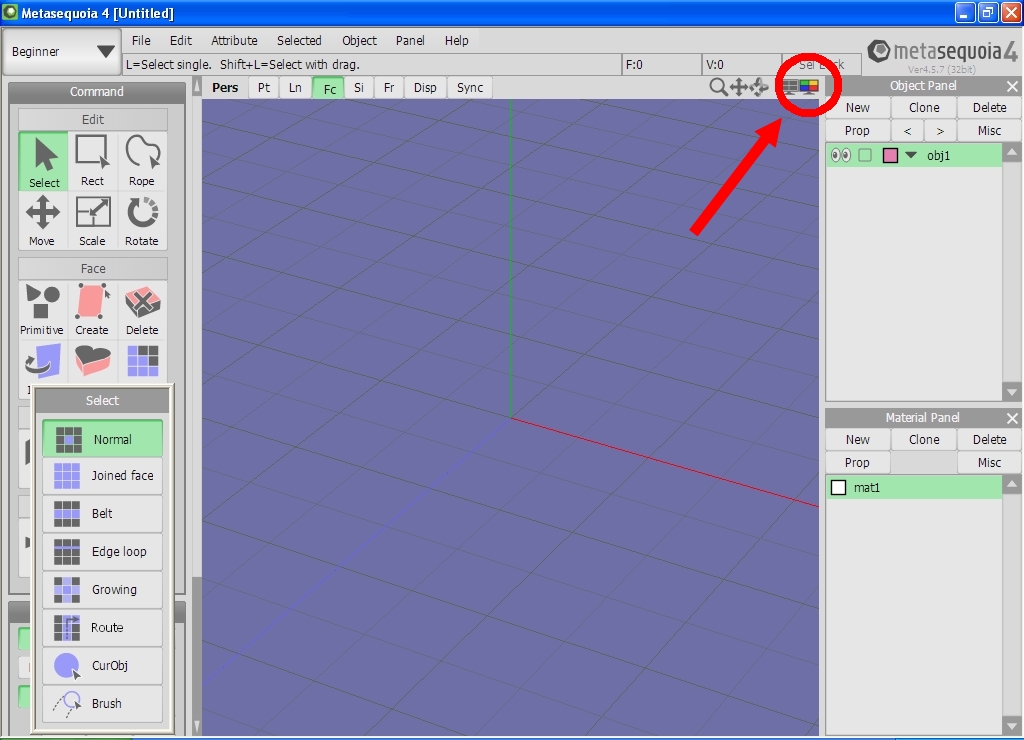Click the magnifier zoom icon in viewport

(x=718, y=87)
